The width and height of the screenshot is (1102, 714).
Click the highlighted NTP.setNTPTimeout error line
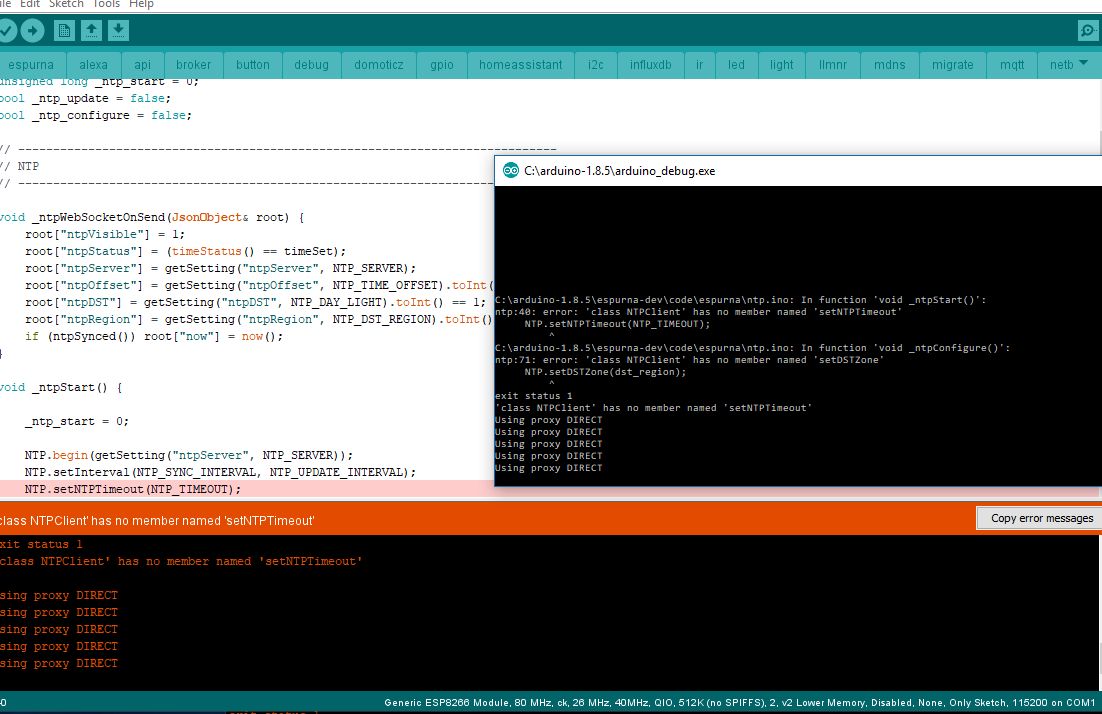tap(130, 488)
